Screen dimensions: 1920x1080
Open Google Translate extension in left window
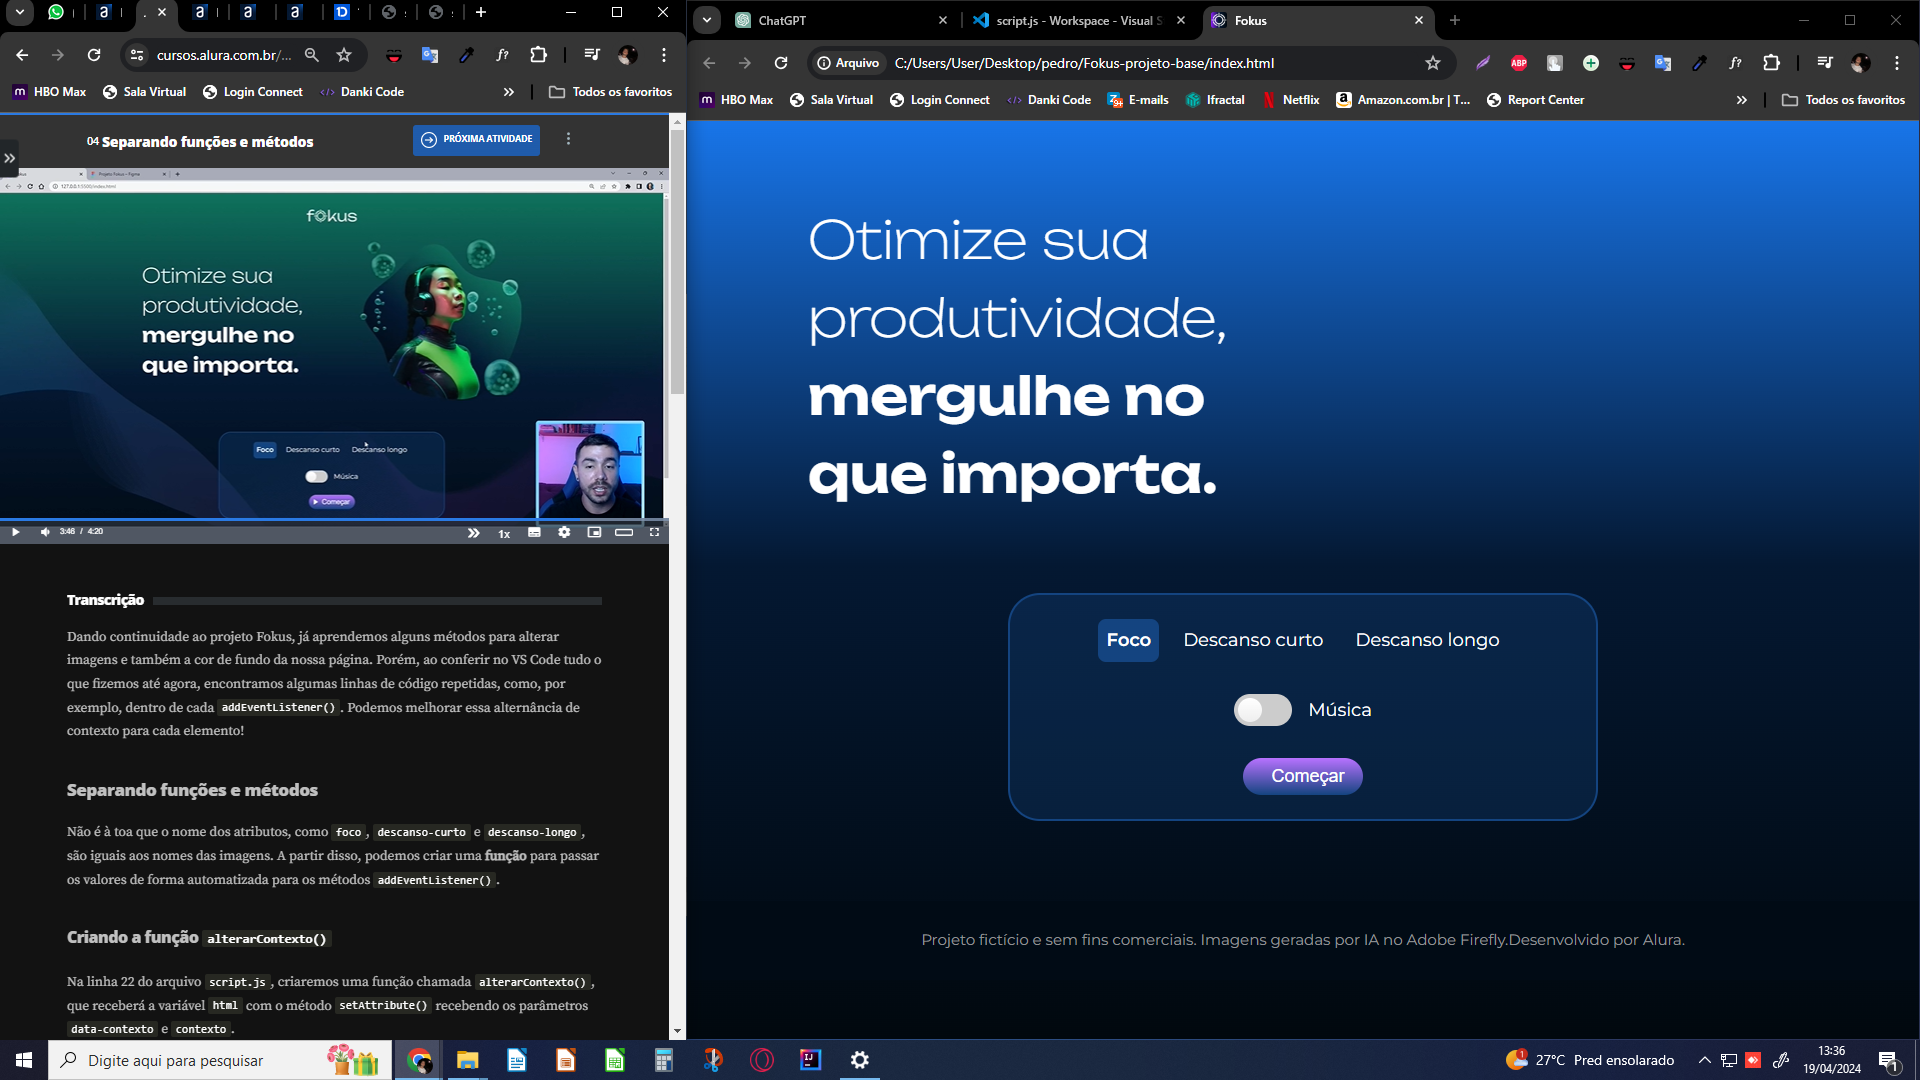pyautogui.click(x=430, y=55)
